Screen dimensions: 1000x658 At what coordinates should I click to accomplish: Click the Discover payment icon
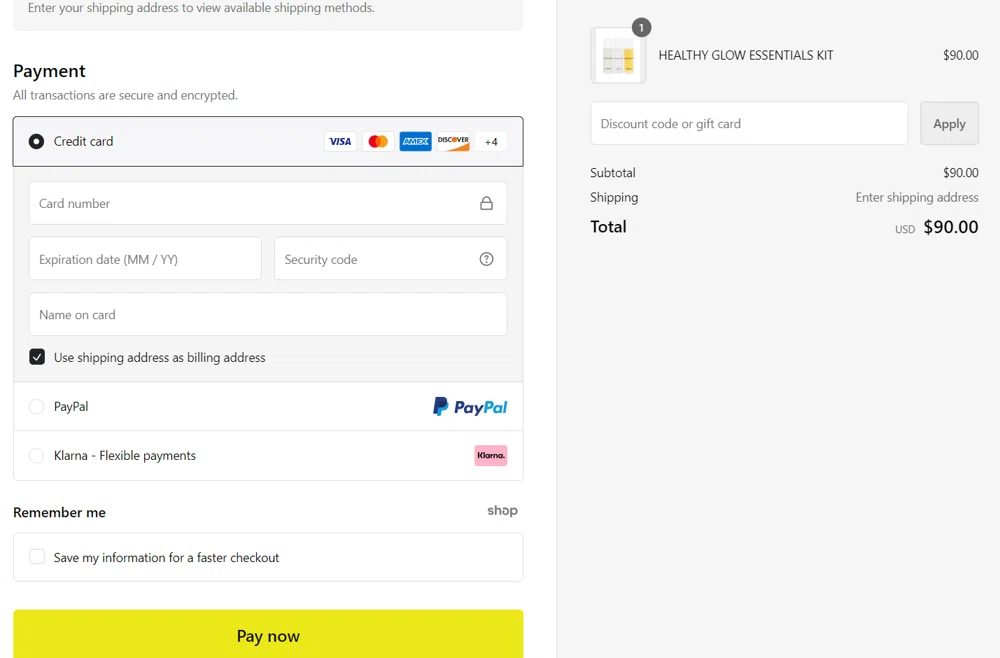pyautogui.click(x=452, y=141)
